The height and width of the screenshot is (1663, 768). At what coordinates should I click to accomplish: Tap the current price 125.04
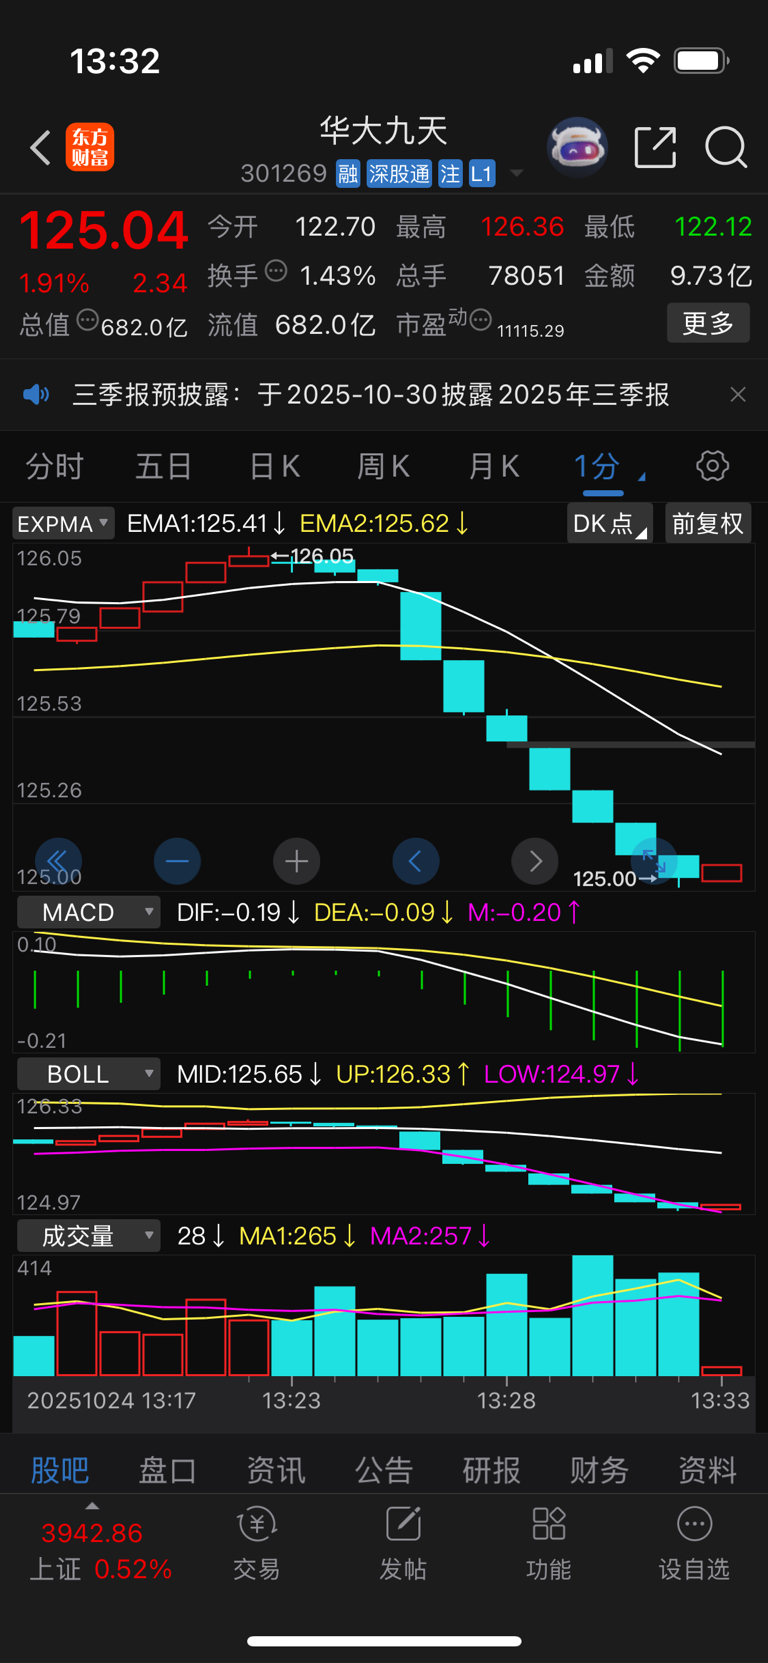click(x=104, y=231)
